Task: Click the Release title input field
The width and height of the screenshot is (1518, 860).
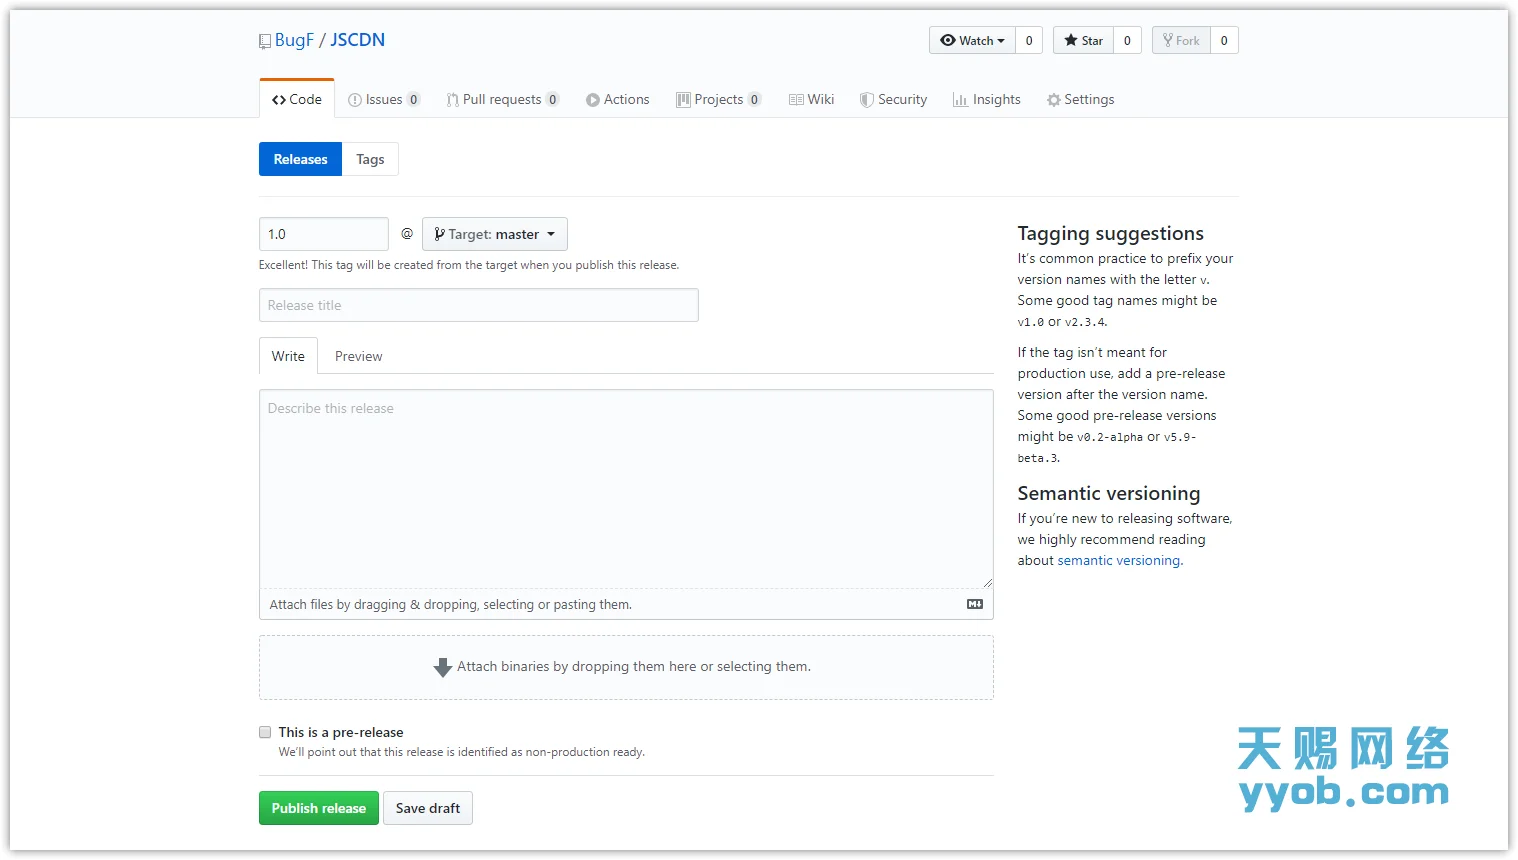Action: 478,305
